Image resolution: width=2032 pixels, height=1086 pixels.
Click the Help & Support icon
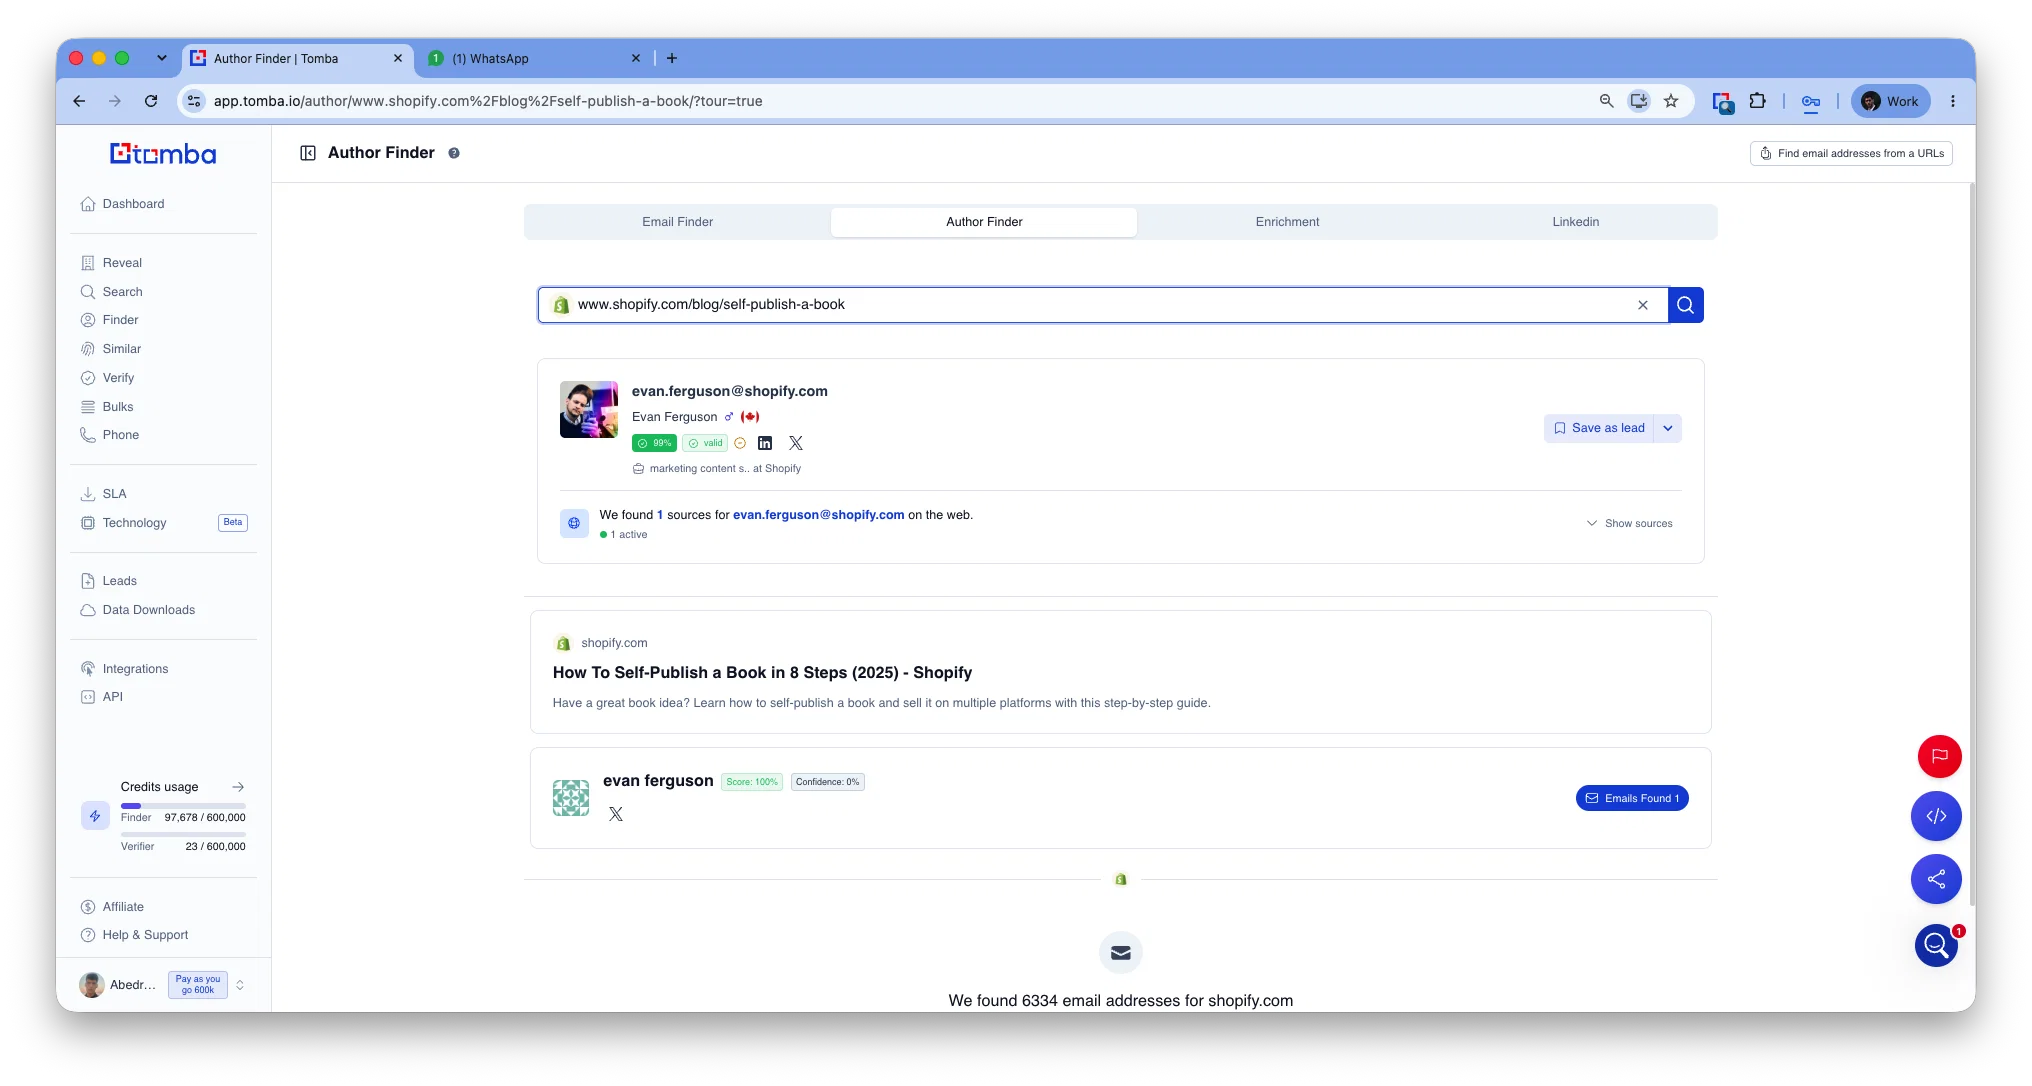coord(88,935)
